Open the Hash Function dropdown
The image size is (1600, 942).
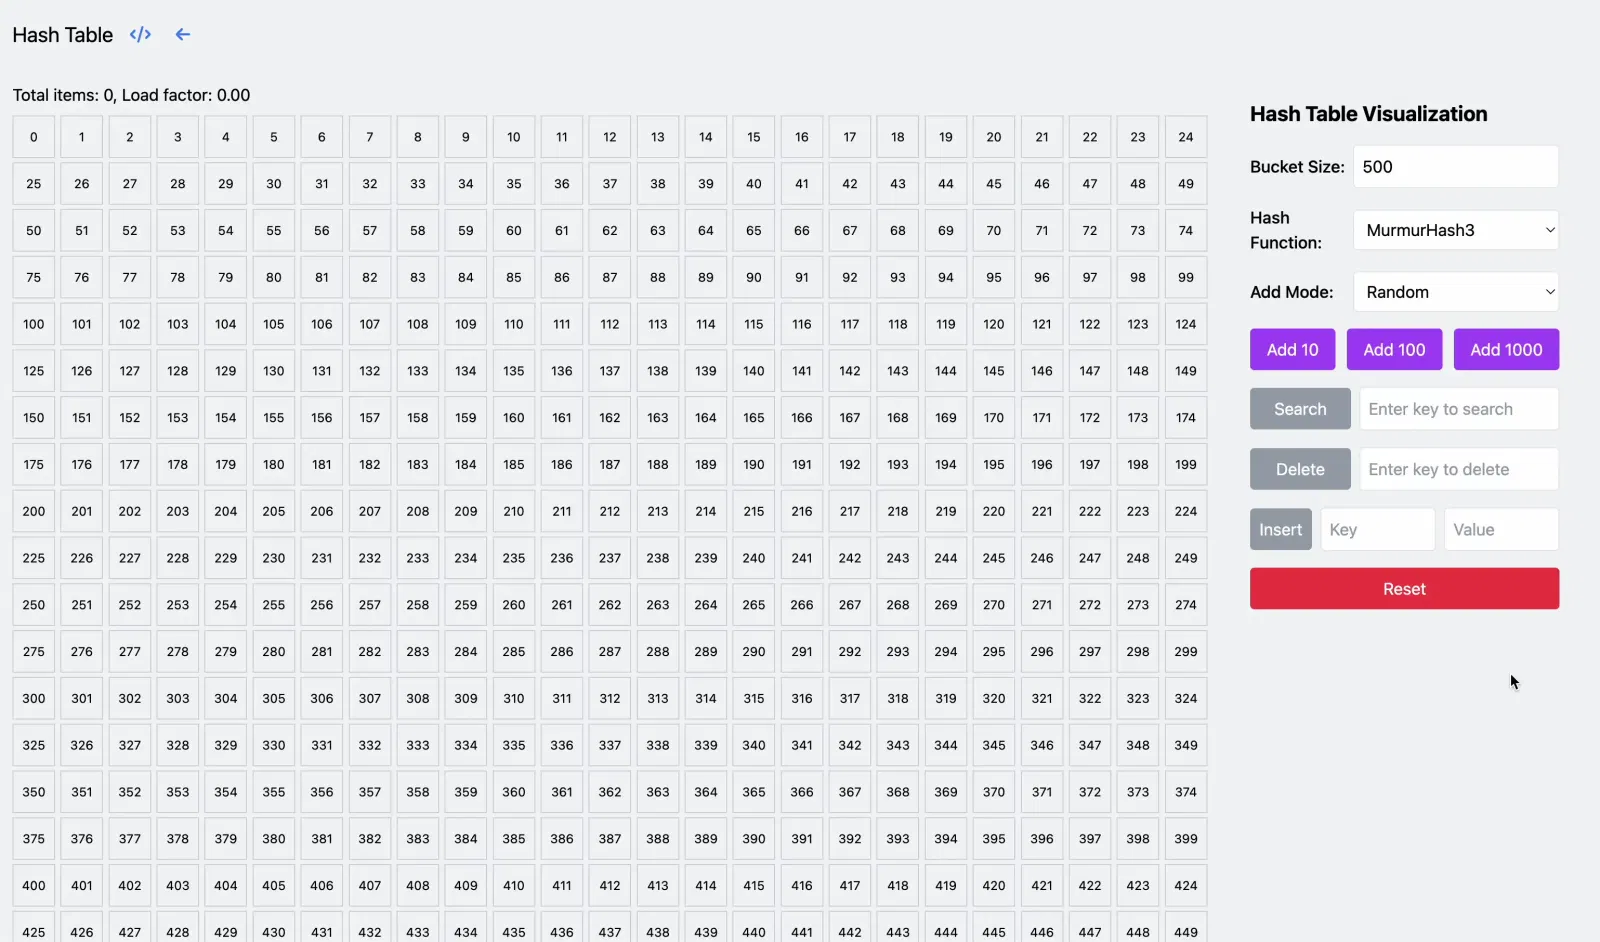(1456, 230)
